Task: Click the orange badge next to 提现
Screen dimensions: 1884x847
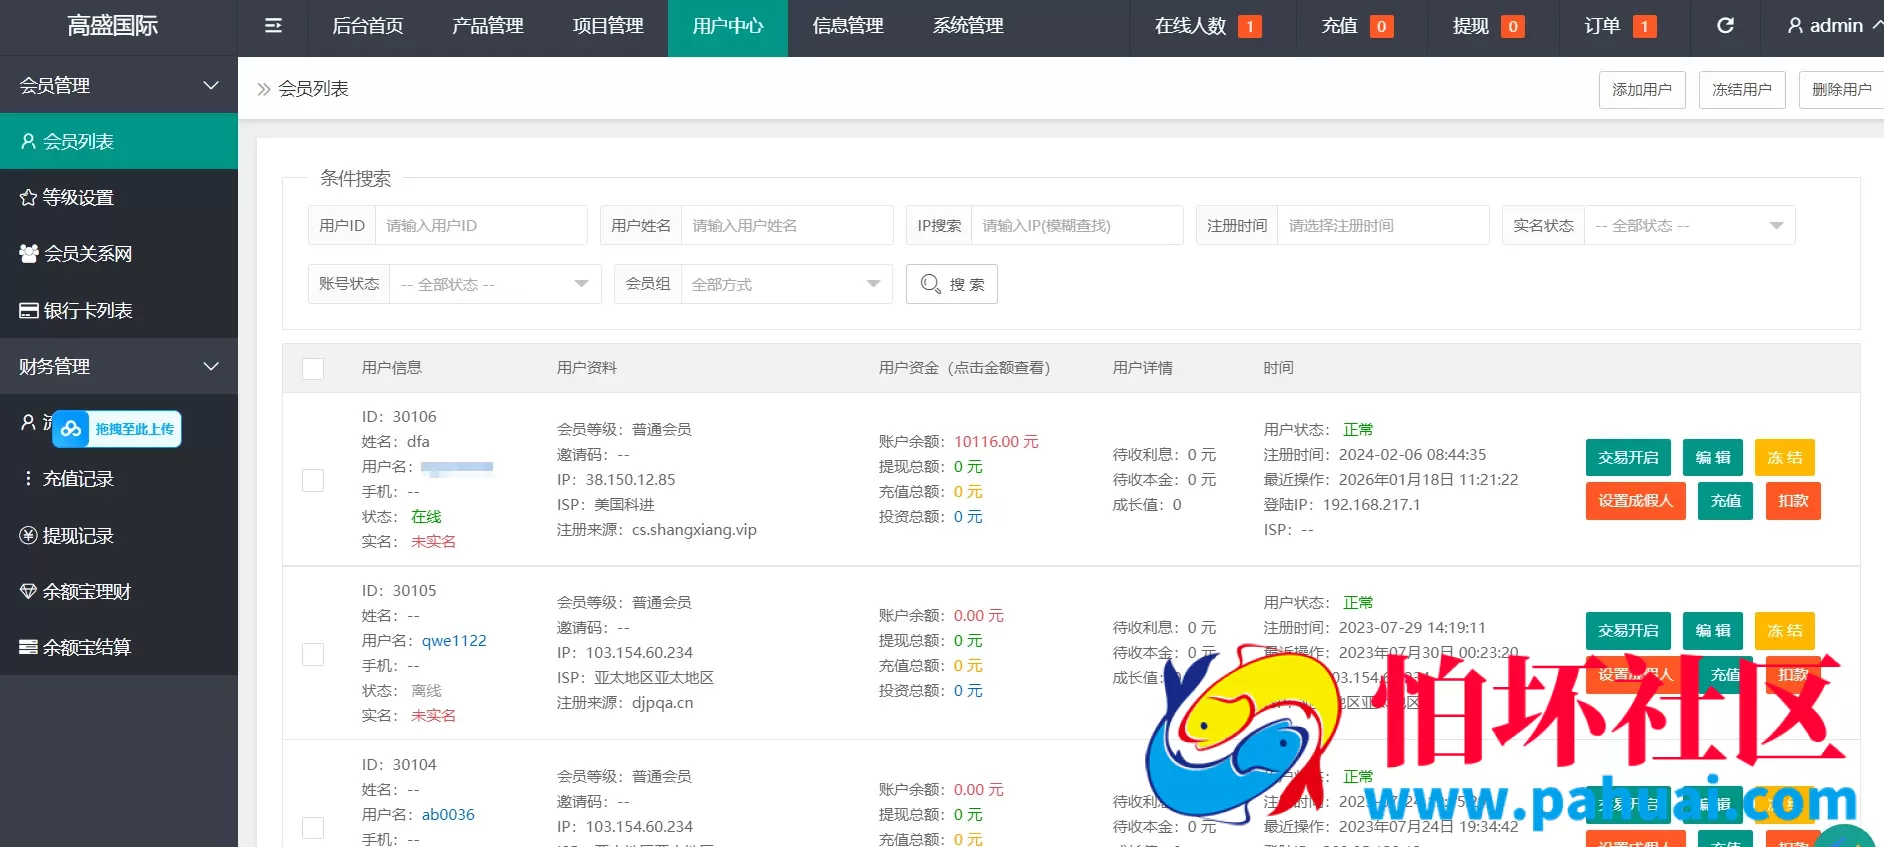Action: [1513, 27]
